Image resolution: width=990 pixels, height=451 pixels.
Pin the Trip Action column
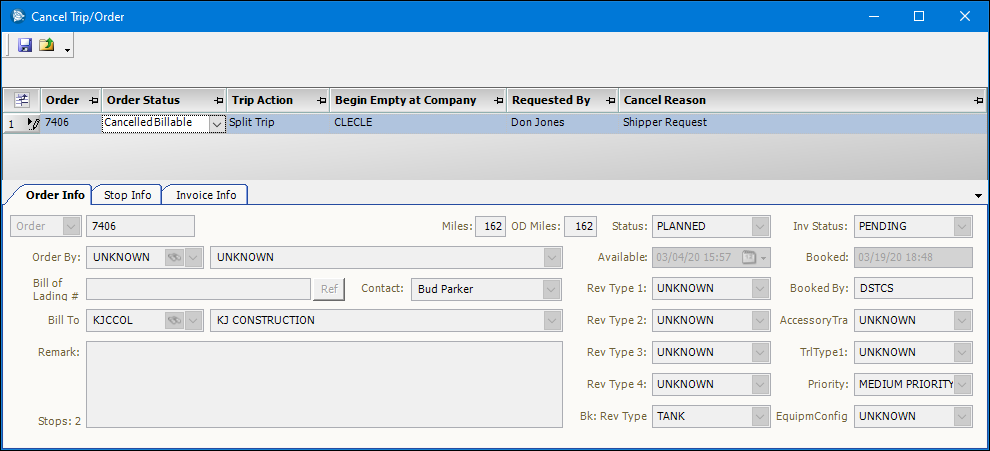pos(322,100)
